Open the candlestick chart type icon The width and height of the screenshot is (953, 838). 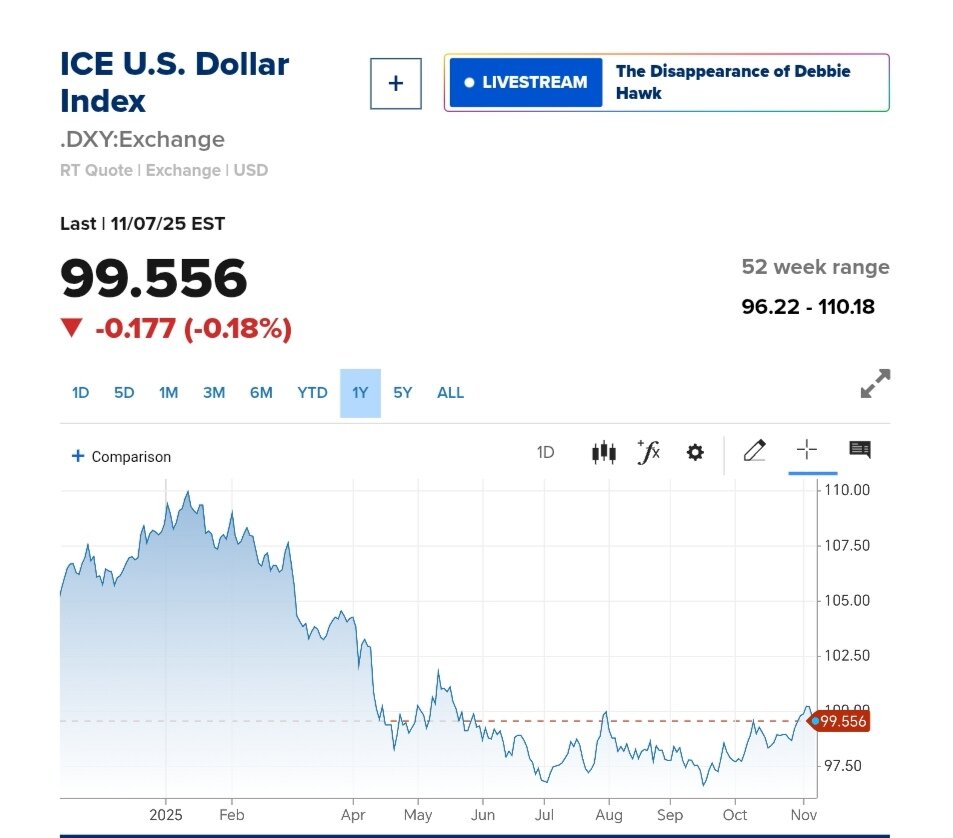tap(603, 452)
